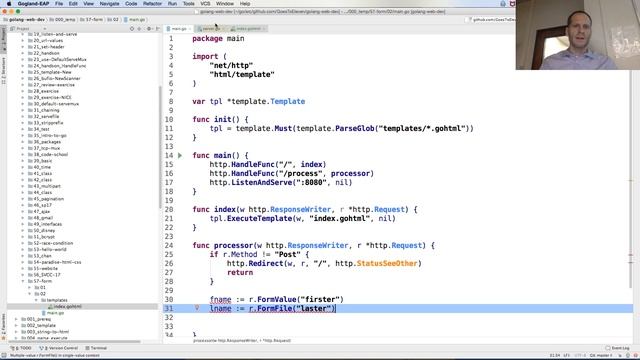
Task: Open the Refactor menu
Action: tap(153, 4)
